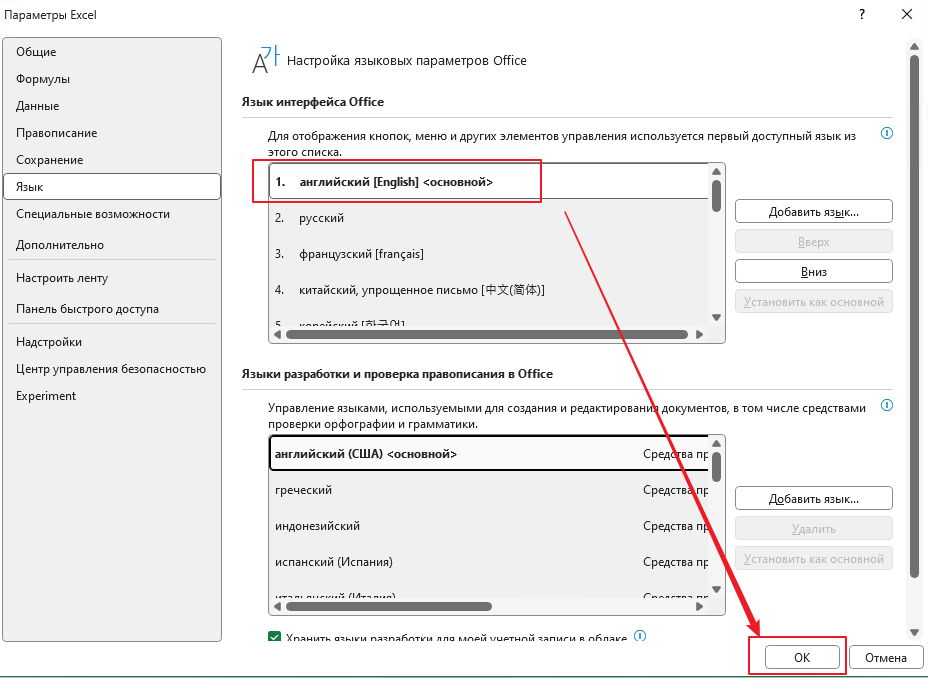Click right arrow of interface language horizontal scrollbar
Screen dimensions: 928x678
700,334
